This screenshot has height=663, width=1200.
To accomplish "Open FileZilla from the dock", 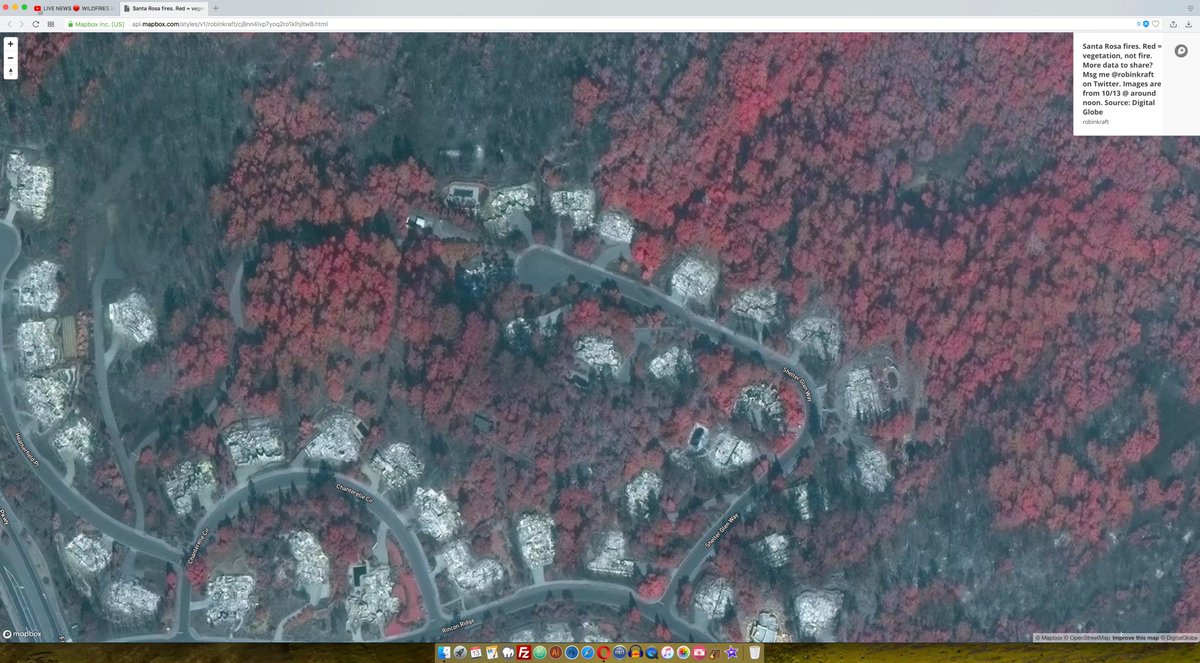I will (x=523, y=652).
